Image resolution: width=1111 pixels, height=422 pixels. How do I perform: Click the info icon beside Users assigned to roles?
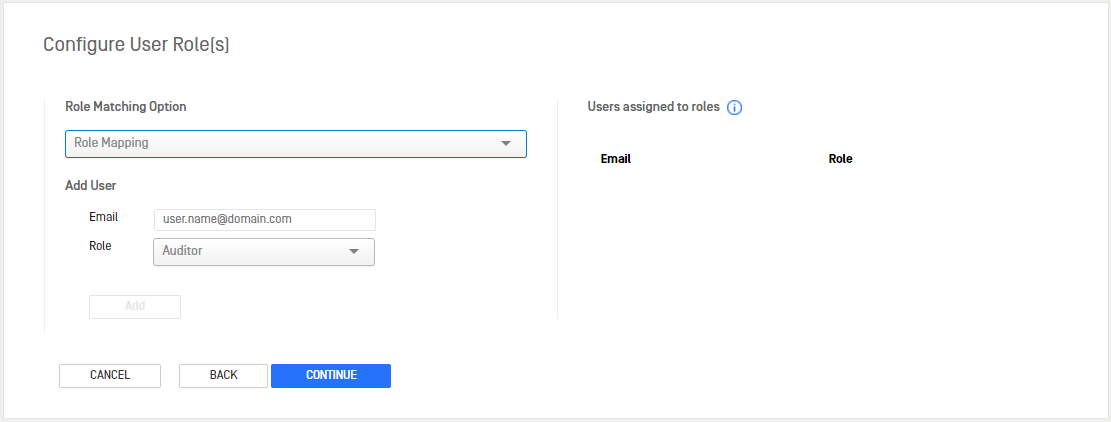pyautogui.click(x=735, y=108)
